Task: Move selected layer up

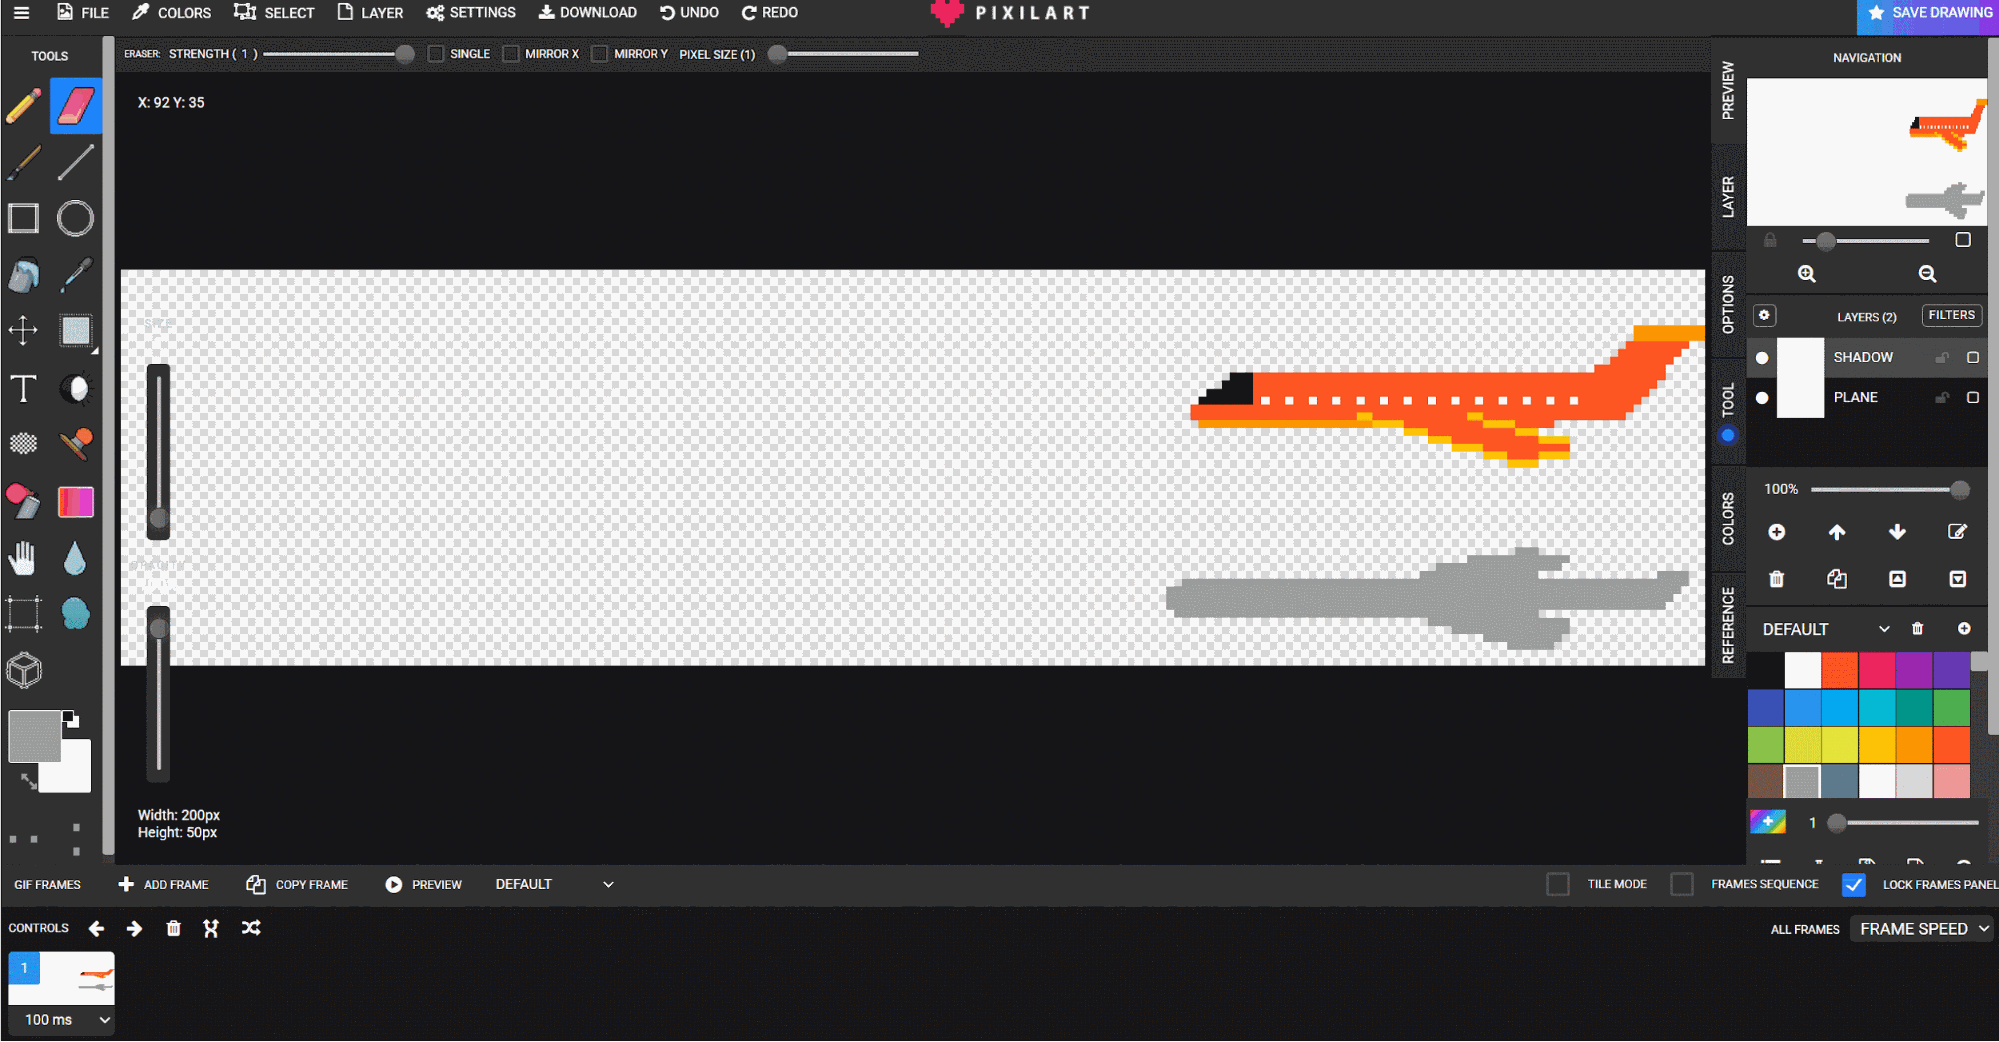Action: click(1837, 532)
